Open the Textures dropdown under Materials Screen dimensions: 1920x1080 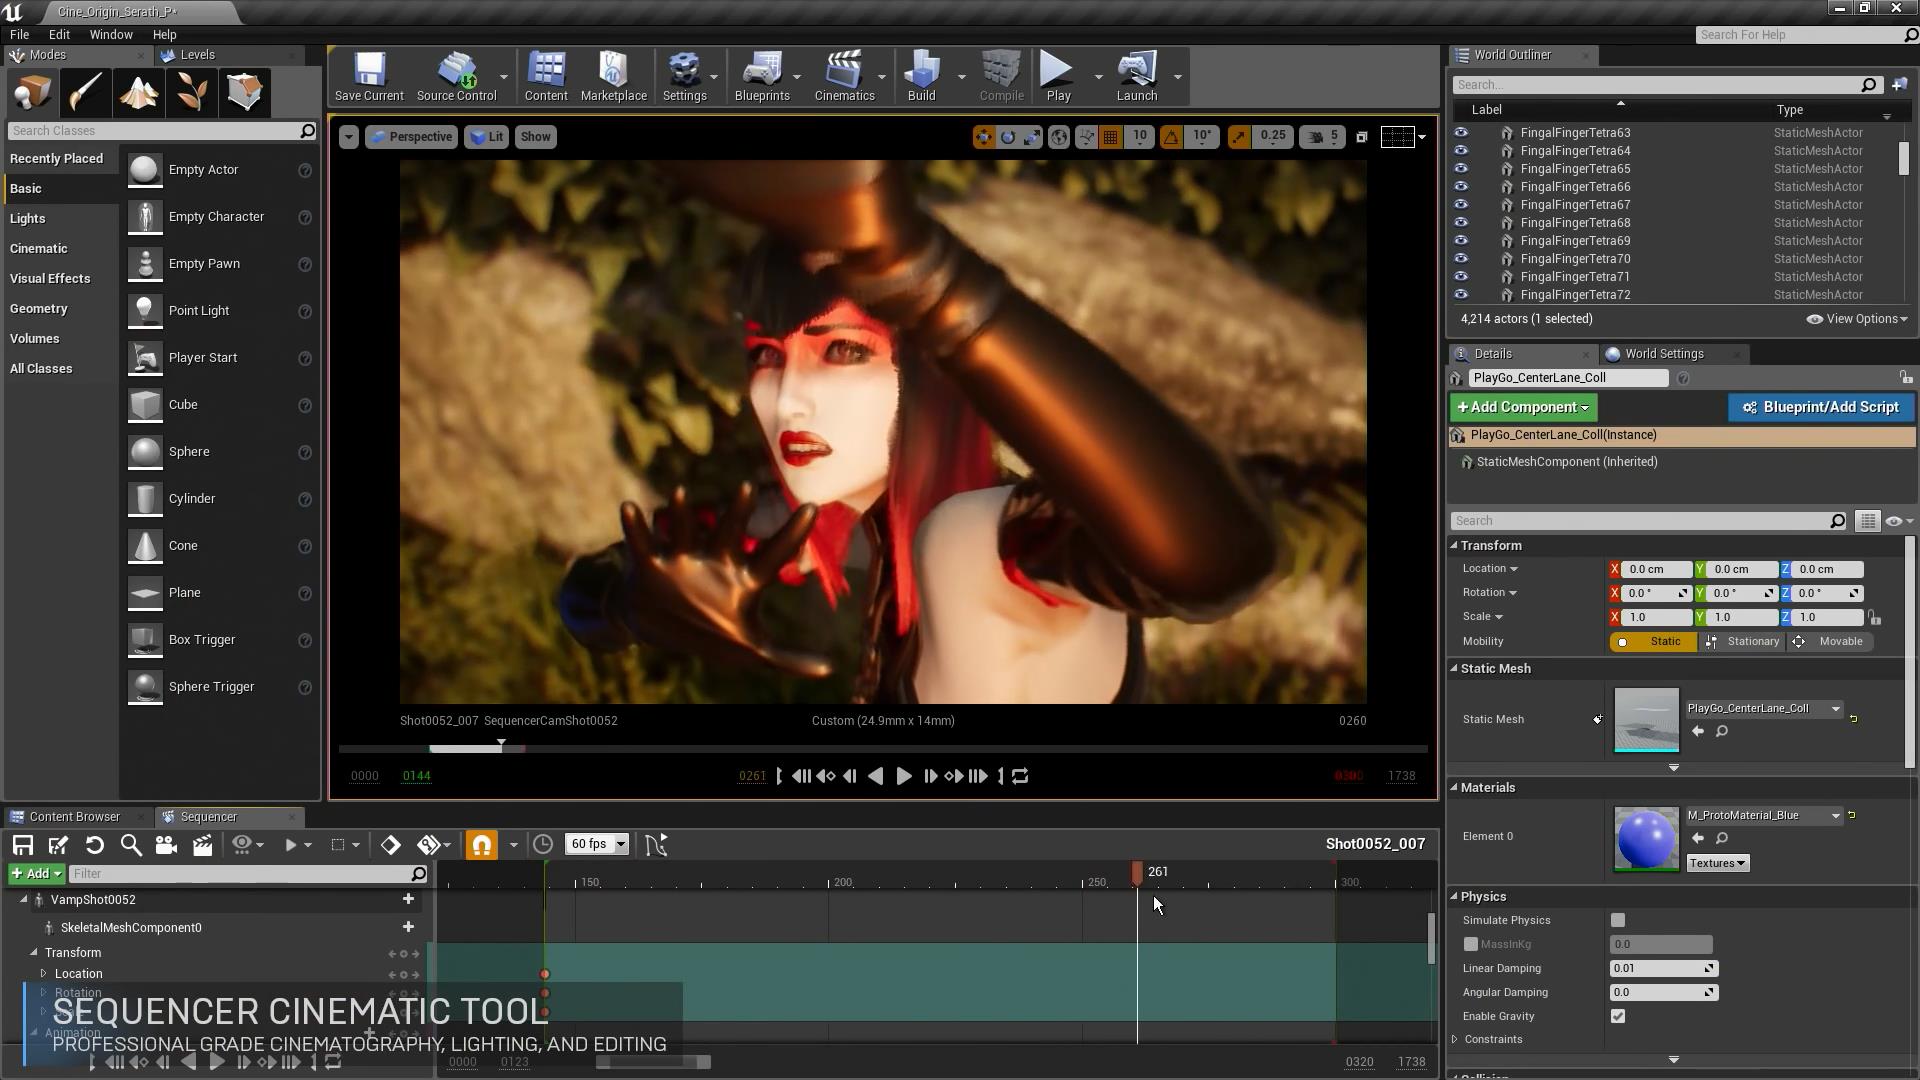point(1717,863)
